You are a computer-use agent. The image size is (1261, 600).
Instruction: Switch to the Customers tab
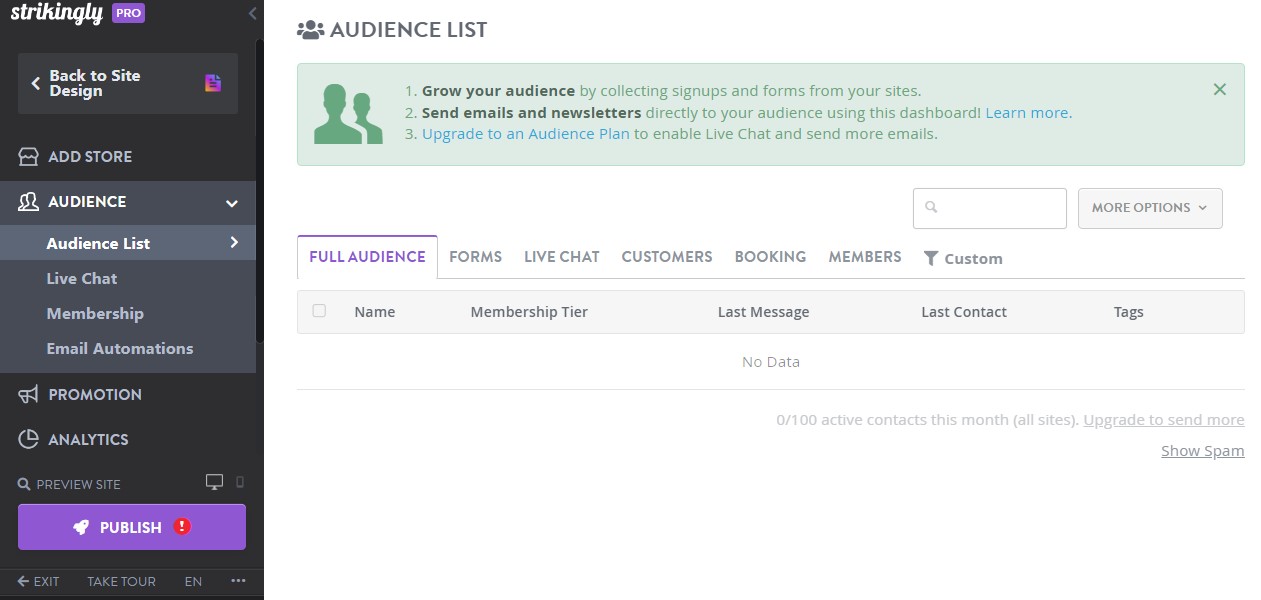click(x=666, y=256)
